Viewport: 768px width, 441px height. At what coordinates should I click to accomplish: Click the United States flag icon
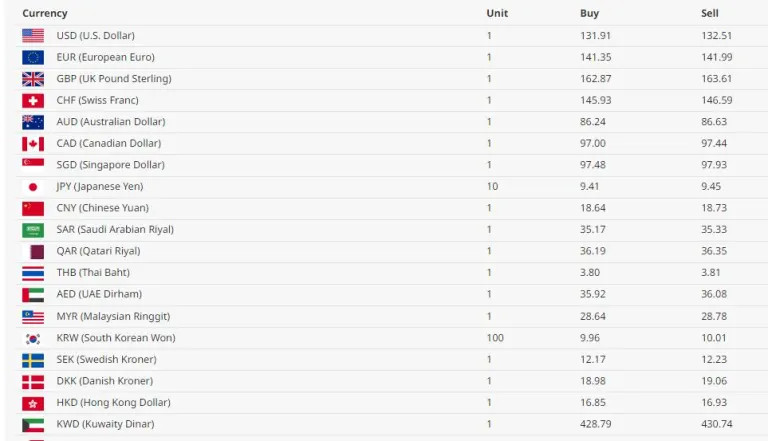coord(33,36)
